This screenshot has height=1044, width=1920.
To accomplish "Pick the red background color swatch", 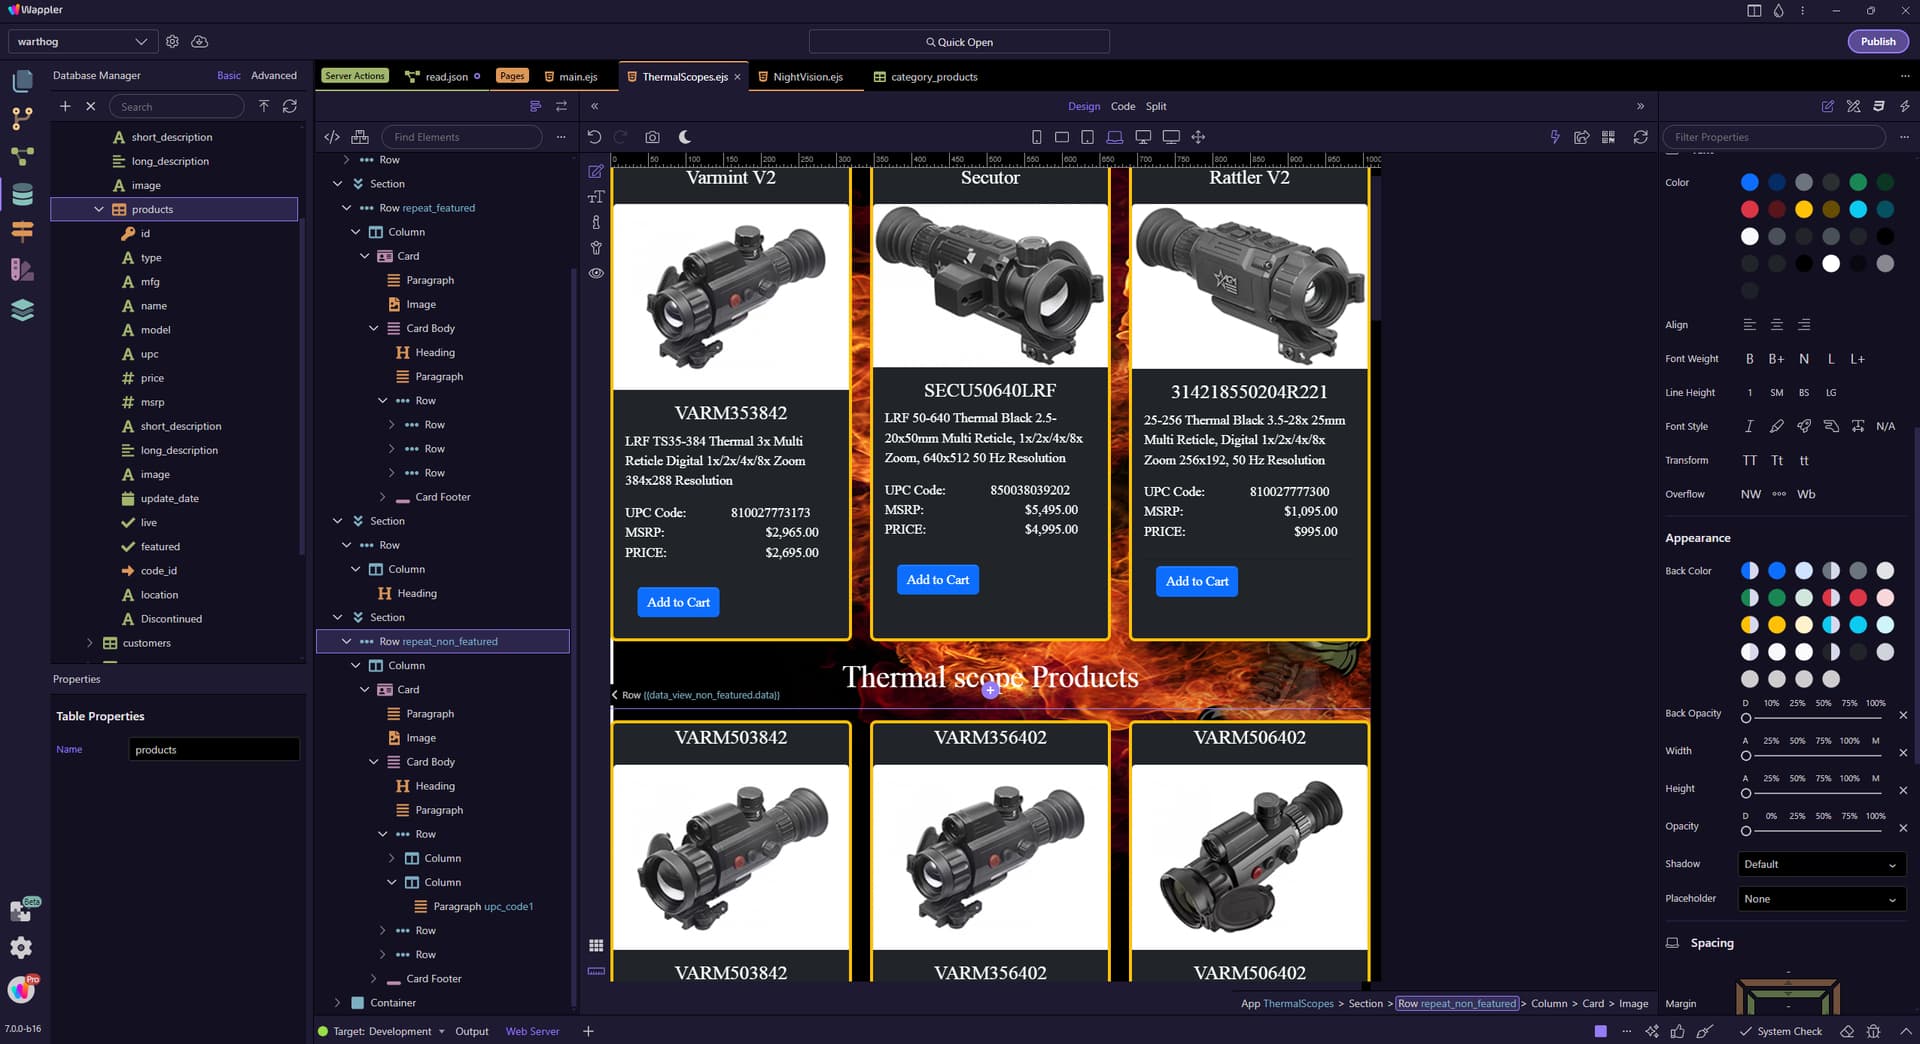I will tap(1857, 597).
